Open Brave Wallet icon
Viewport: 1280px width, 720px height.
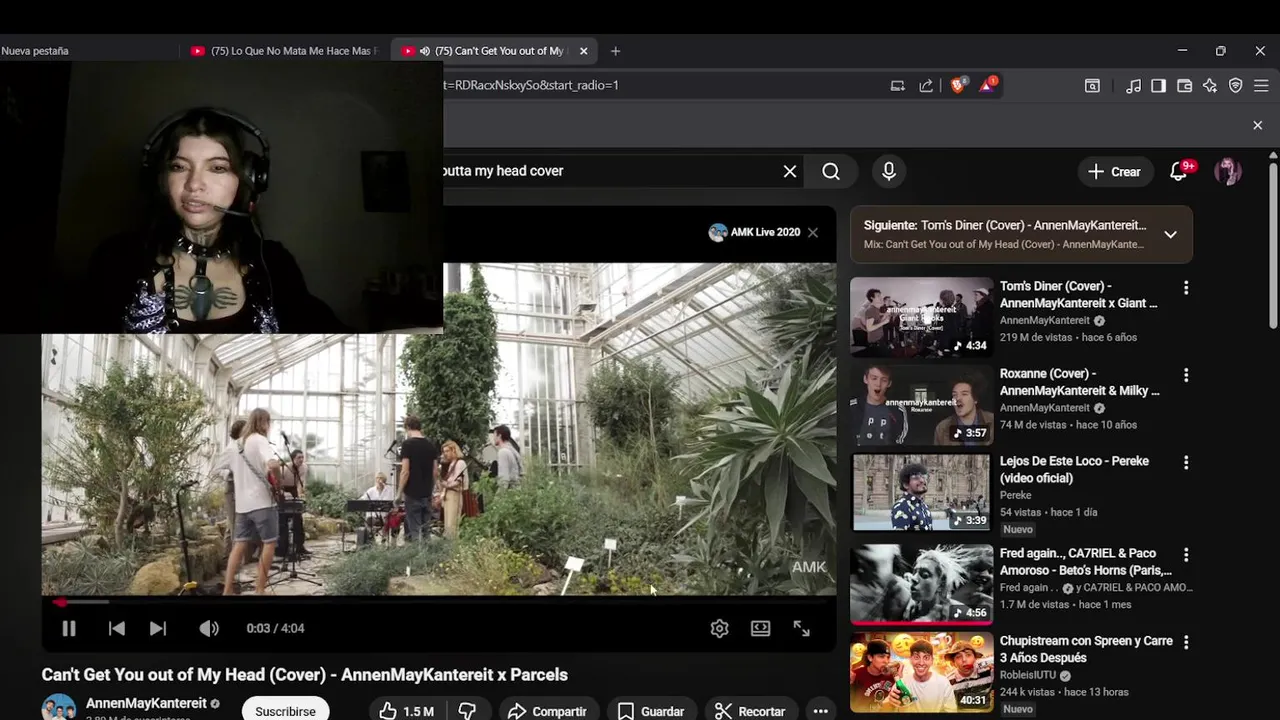pos(1184,86)
